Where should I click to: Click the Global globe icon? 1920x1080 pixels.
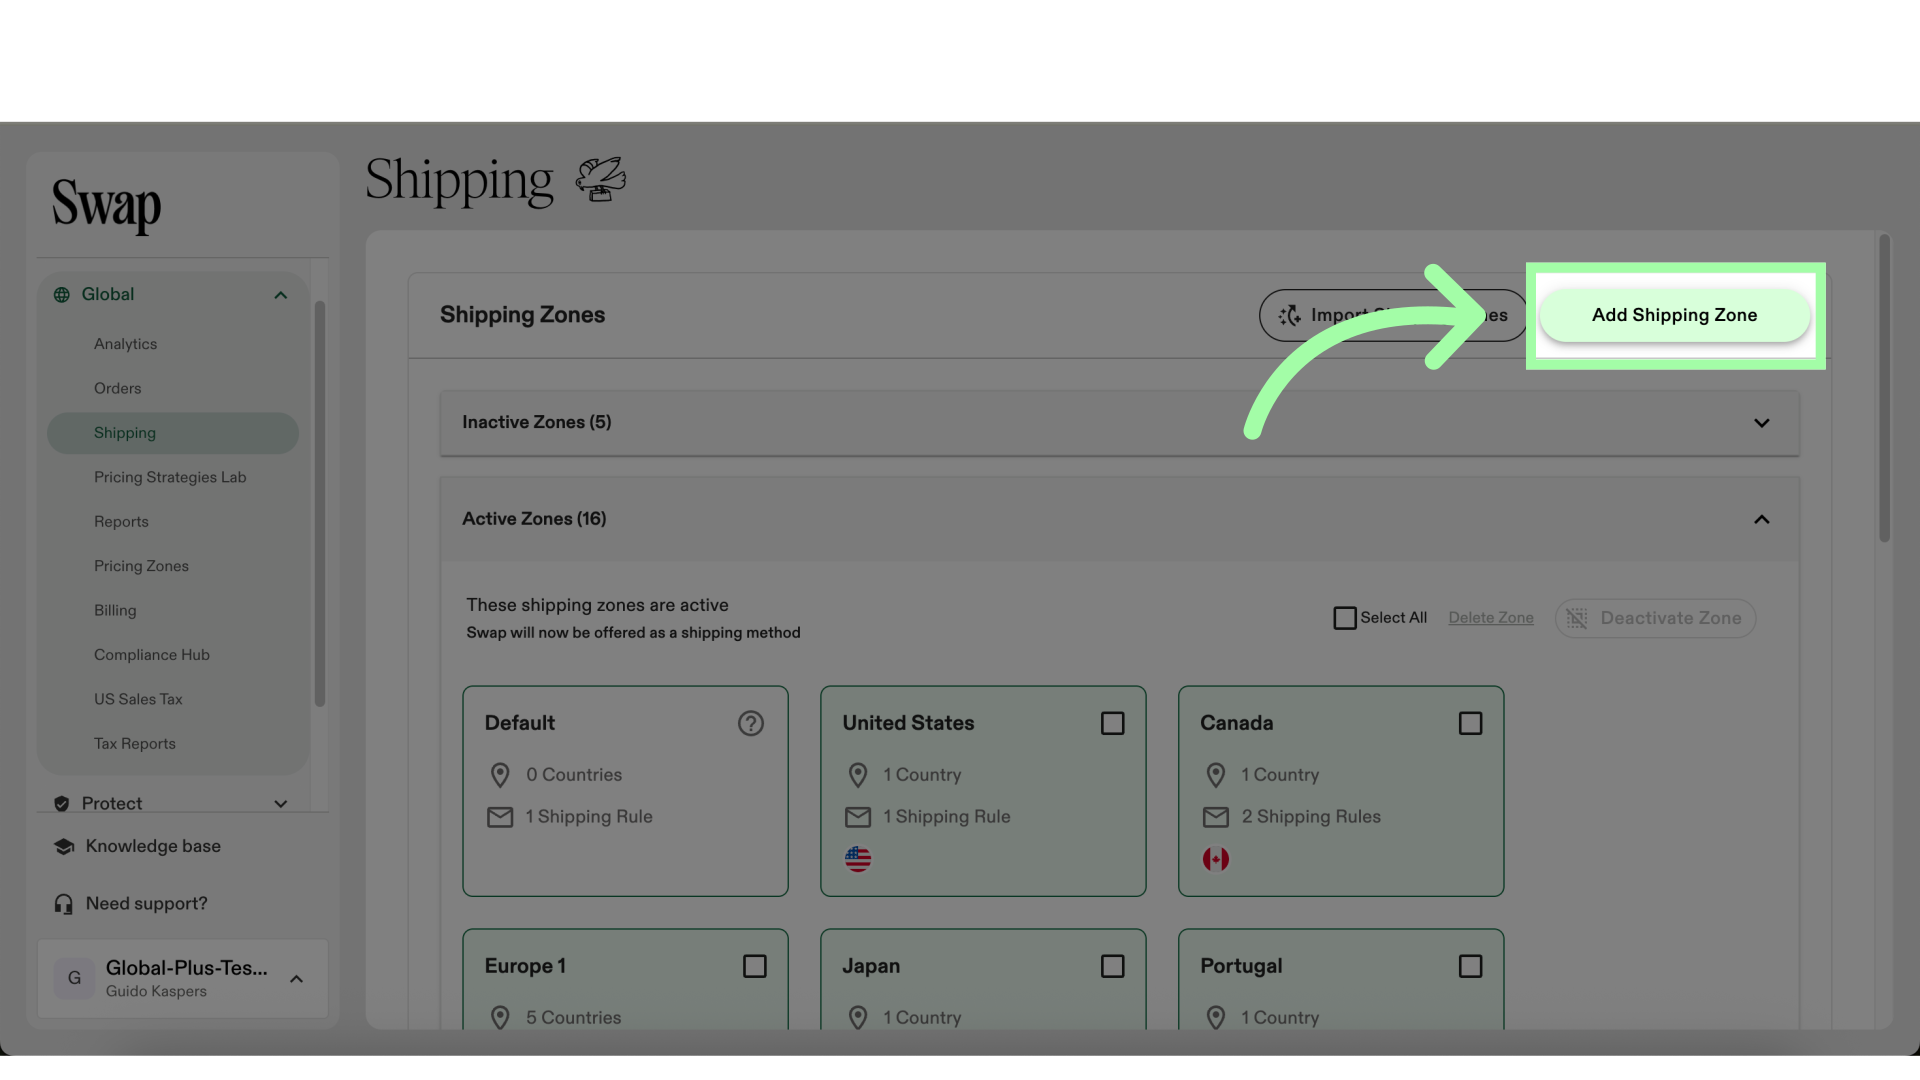click(x=62, y=295)
